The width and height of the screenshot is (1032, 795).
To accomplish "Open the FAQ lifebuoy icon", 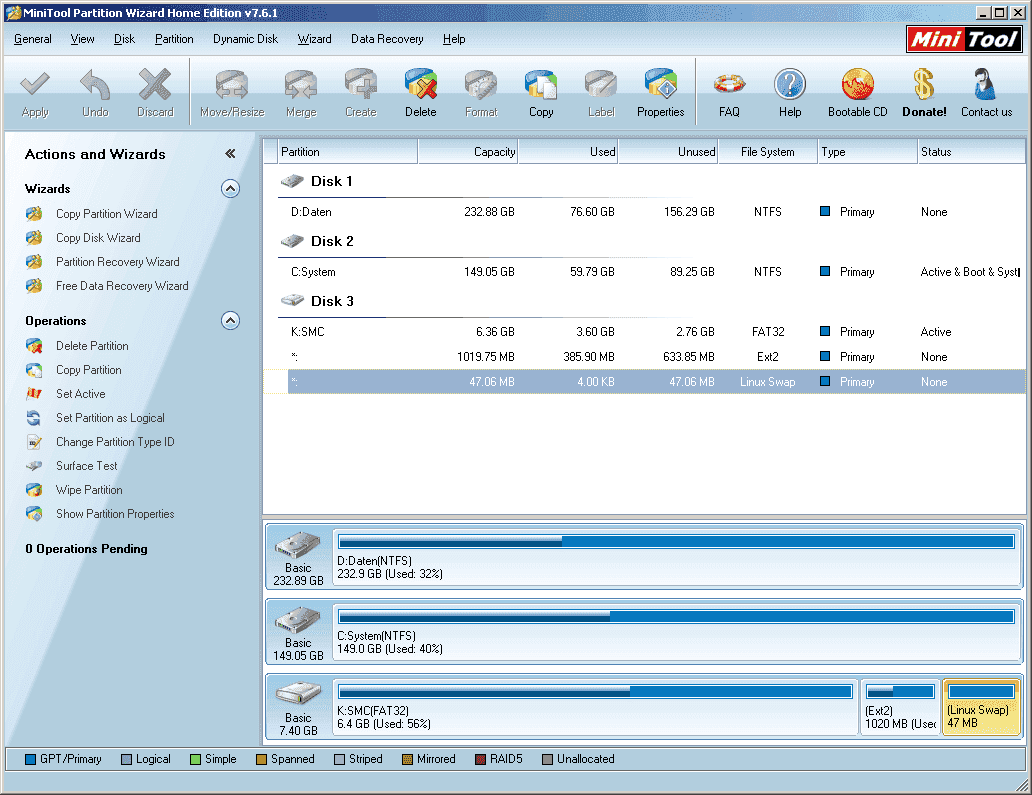I will pyautogui.click(x=729, y=84).
